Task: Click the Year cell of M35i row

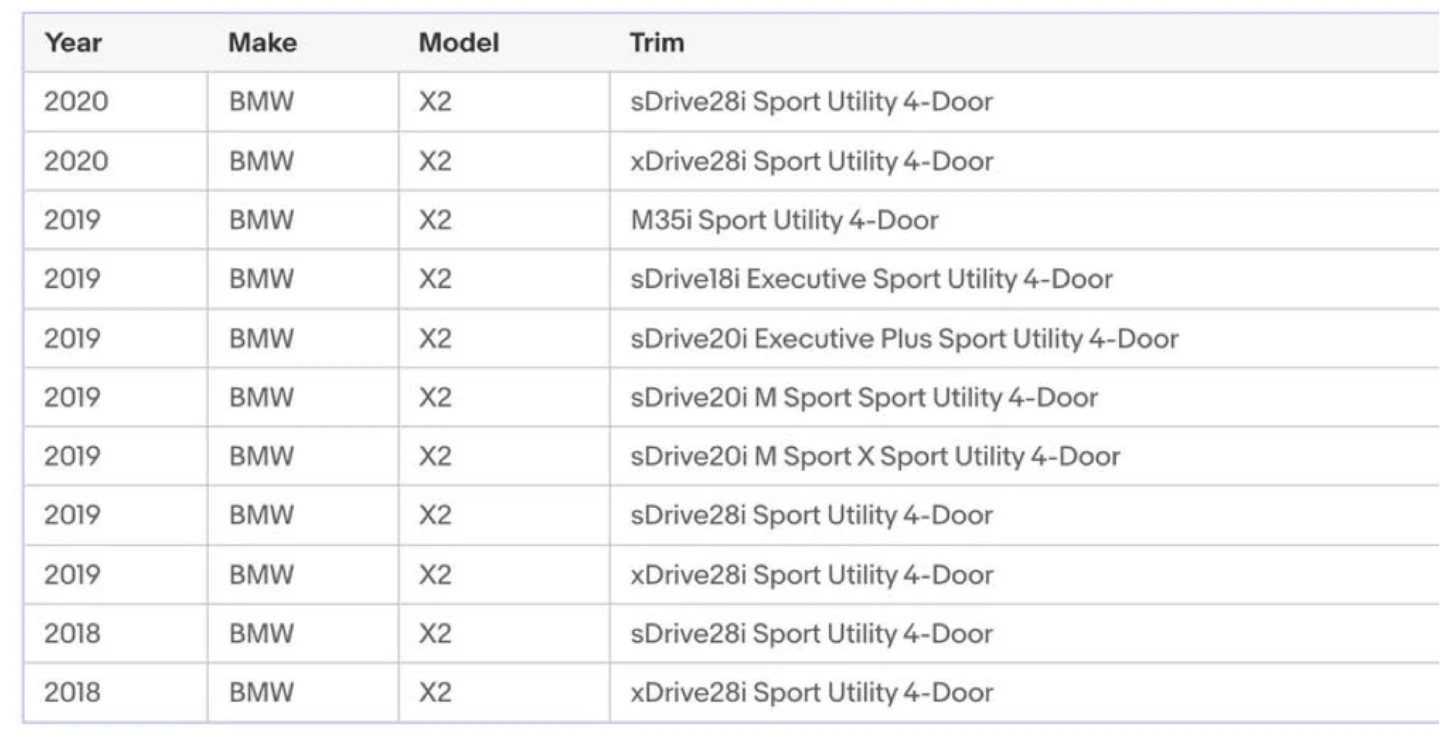Action: point(72,220)
